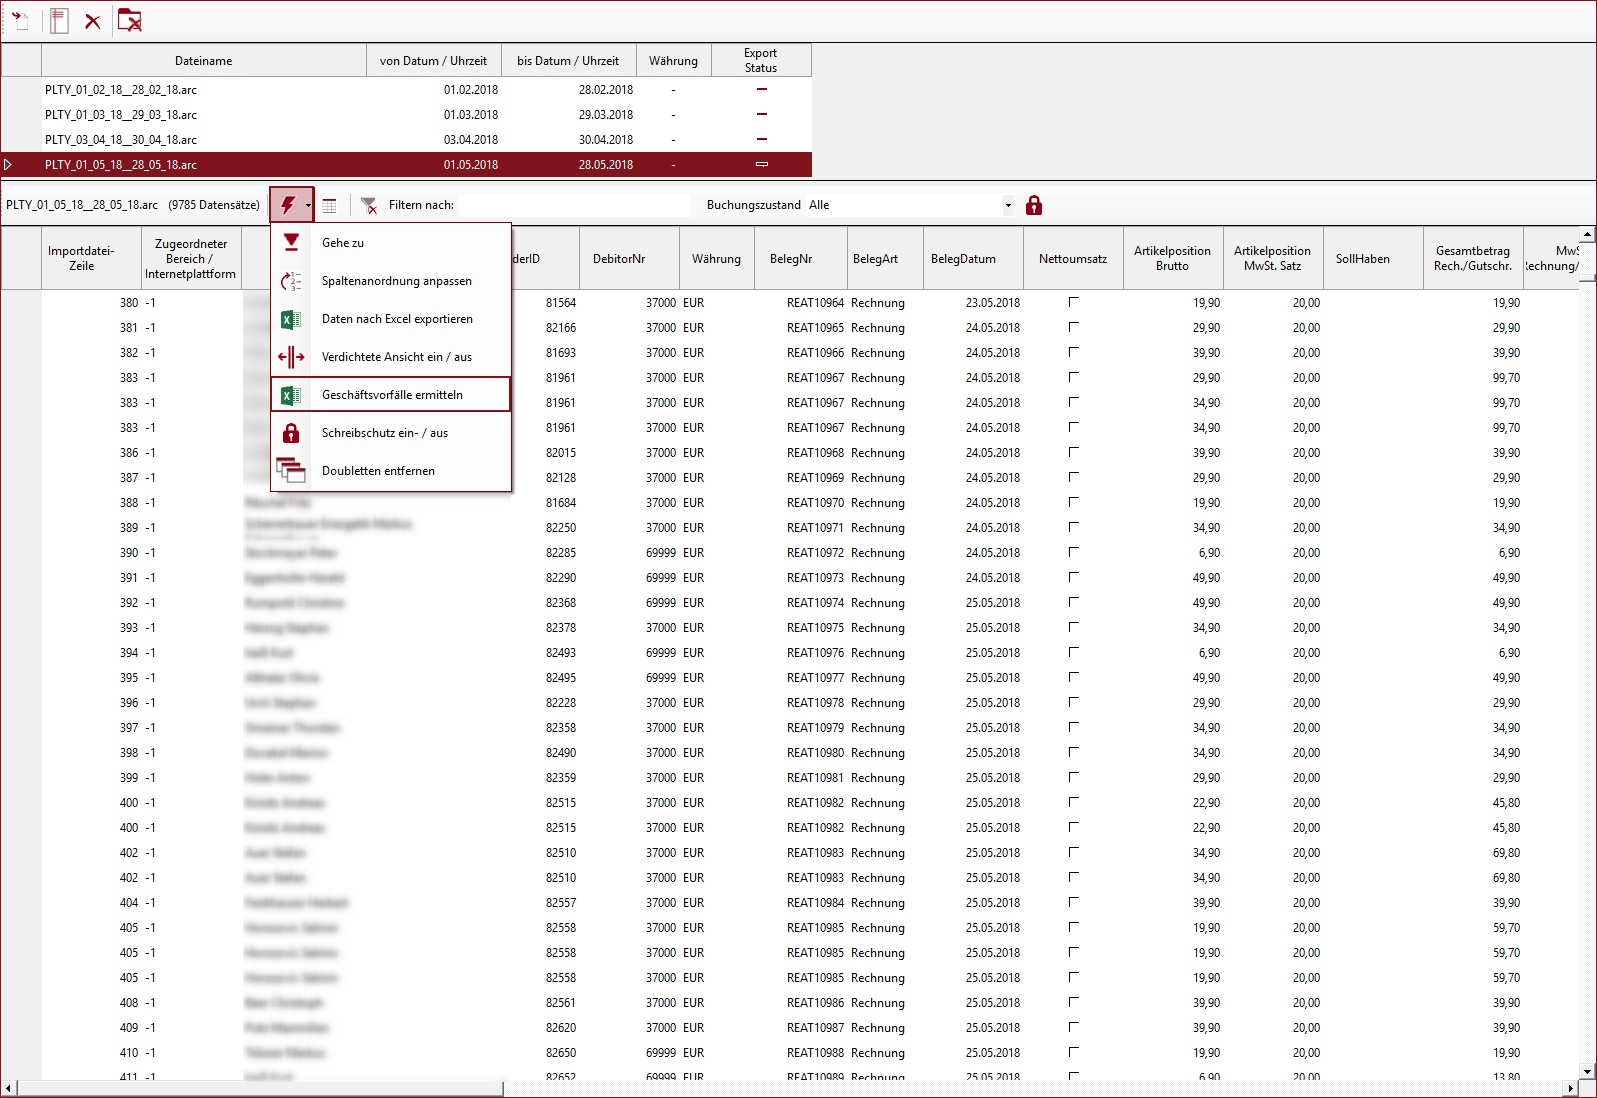This screenshot has height=1098, width=1597.
Task: Check Nettoumsatz box in REAT10972 row
Action: coord(1073,552)
